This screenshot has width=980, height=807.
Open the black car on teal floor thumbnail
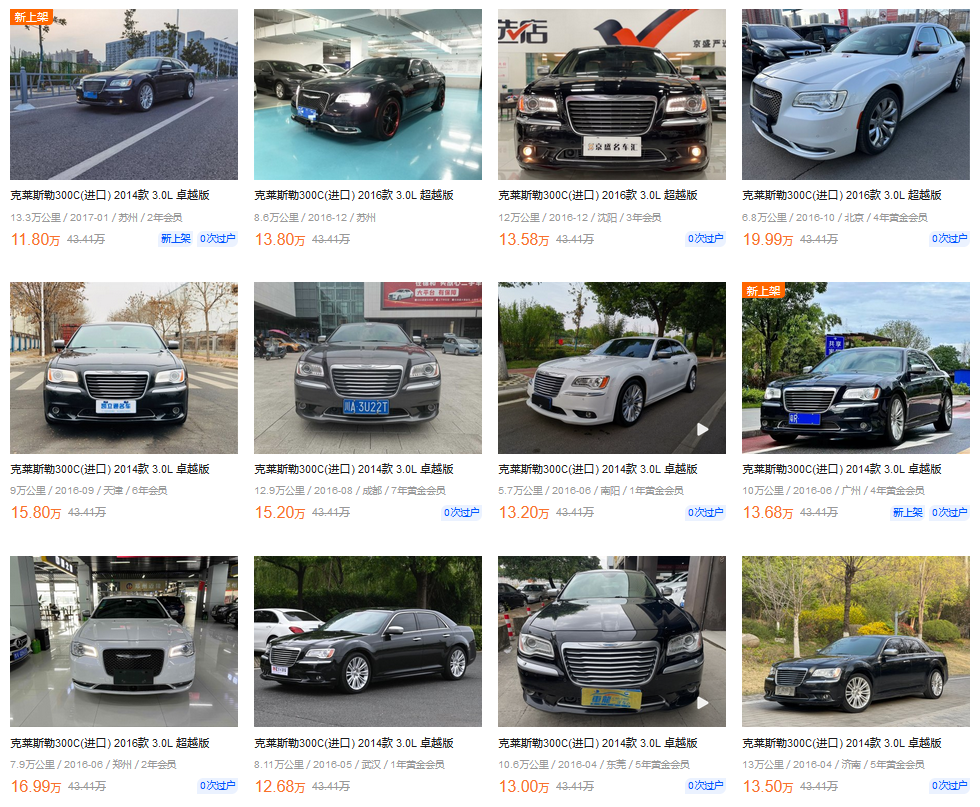[x=368, y=94]
